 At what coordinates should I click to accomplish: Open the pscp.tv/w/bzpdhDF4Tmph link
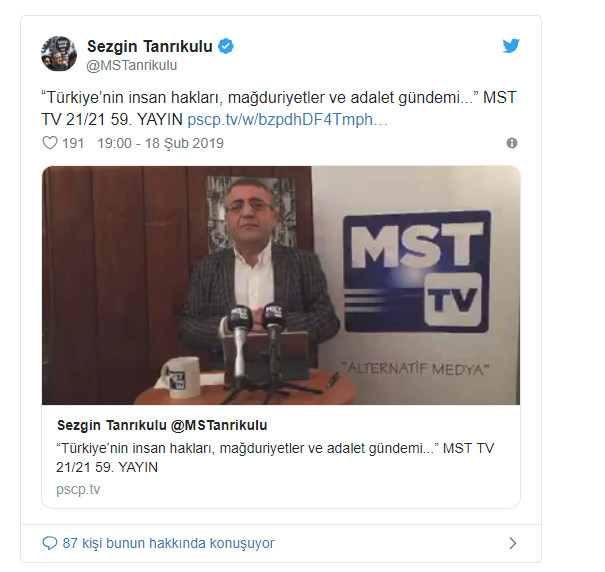click(287, 120)
